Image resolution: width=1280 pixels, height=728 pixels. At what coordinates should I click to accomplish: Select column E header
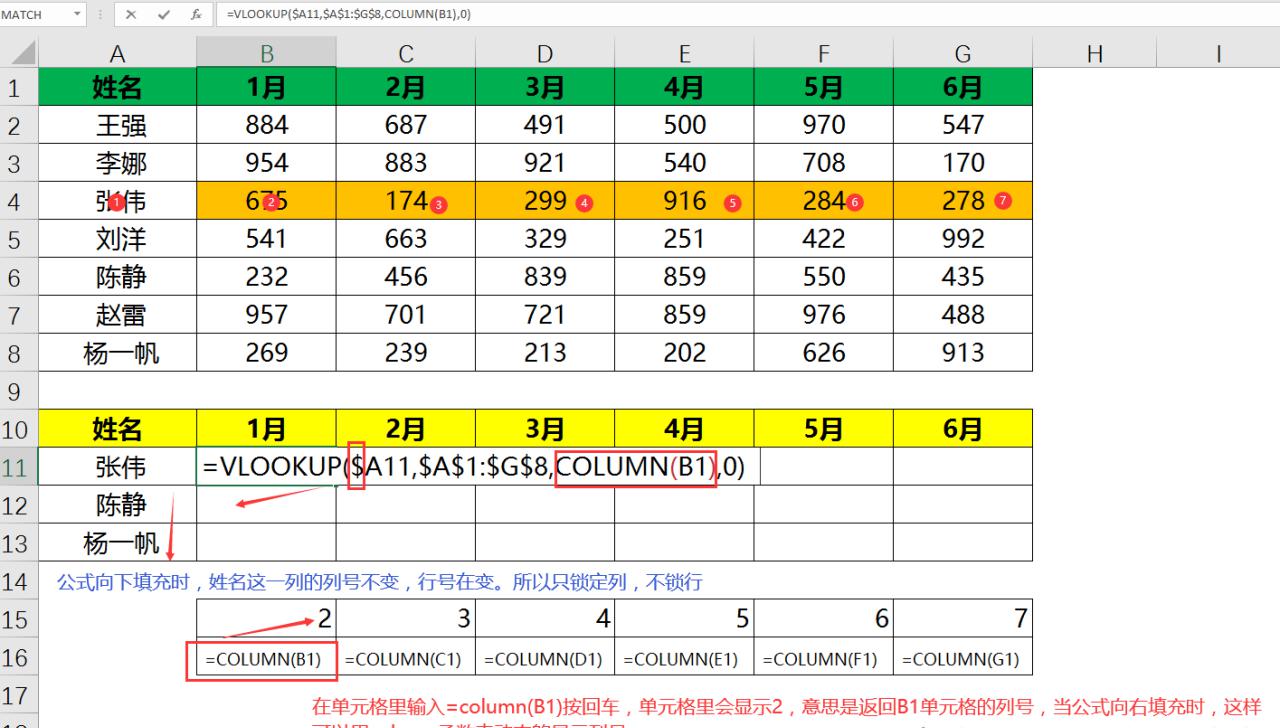684,53
